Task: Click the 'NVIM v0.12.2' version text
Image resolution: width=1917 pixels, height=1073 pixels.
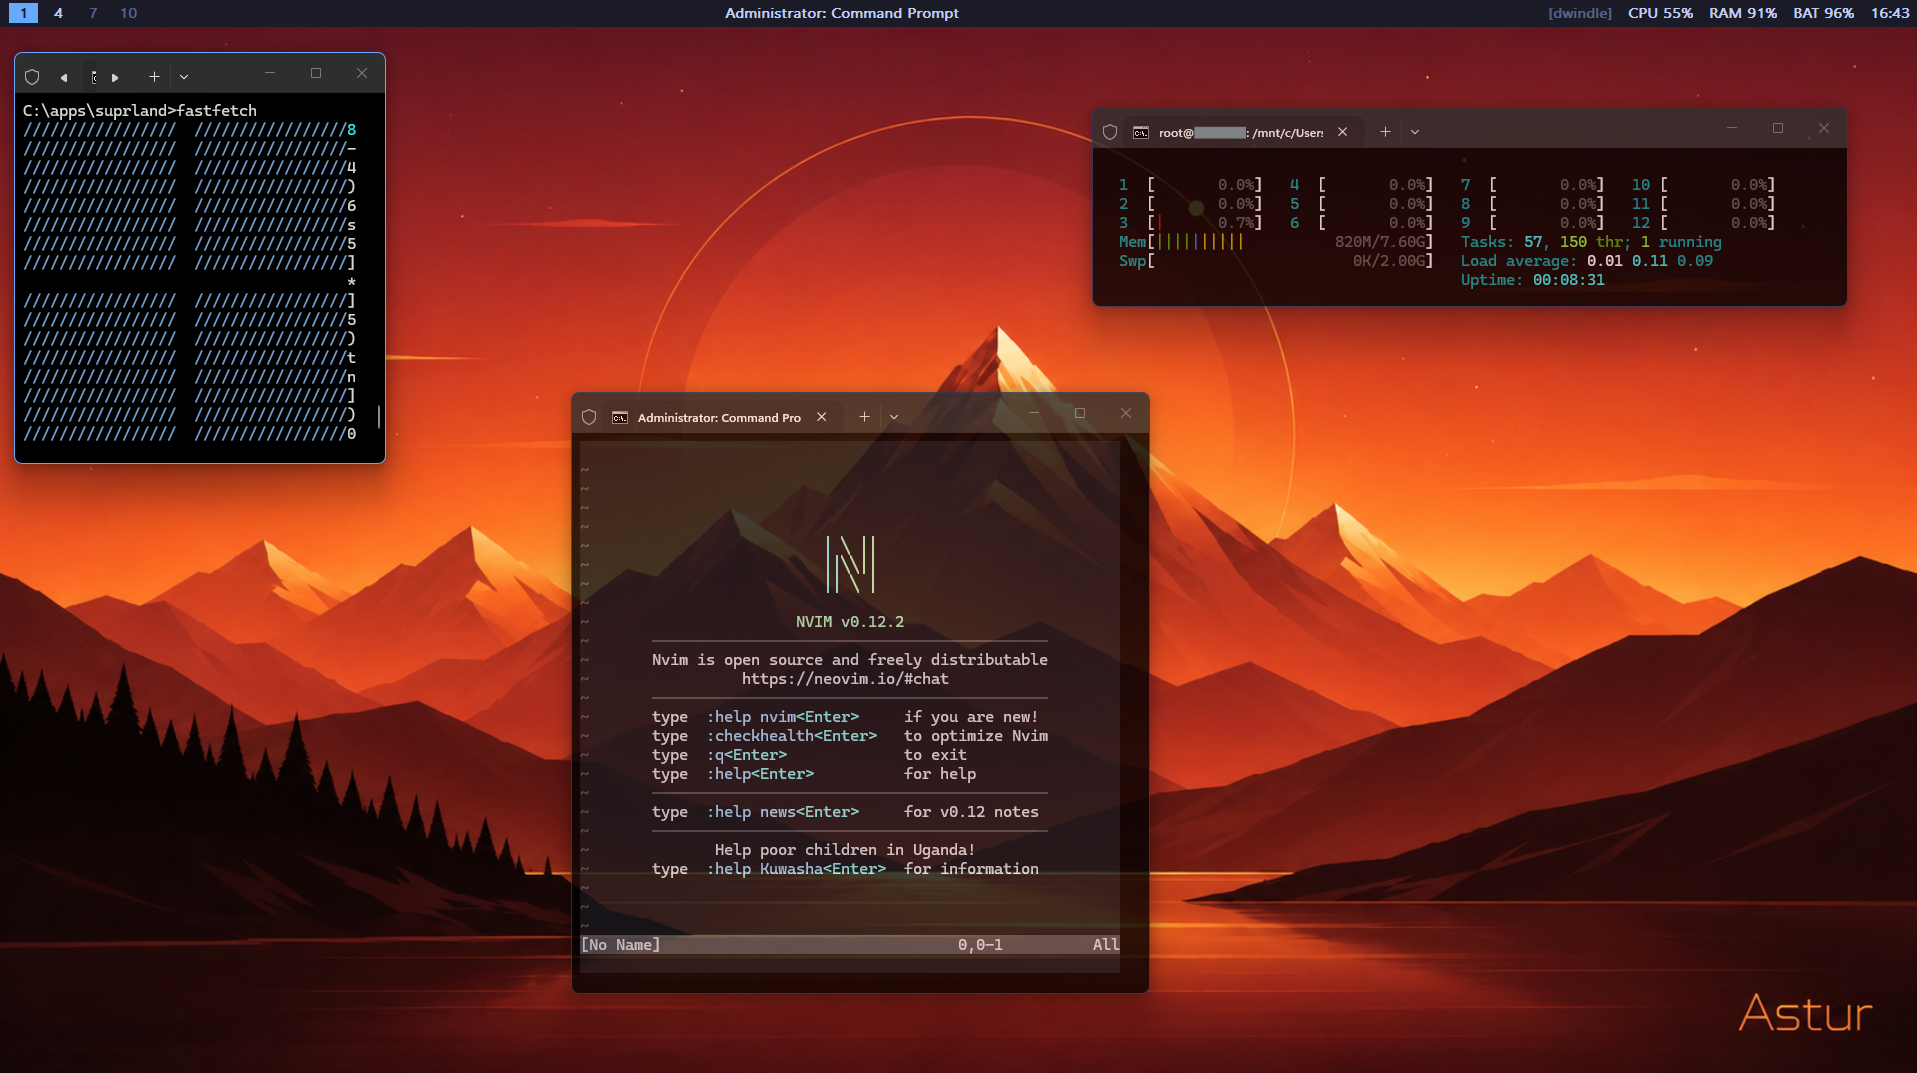Action: (850, 622)
